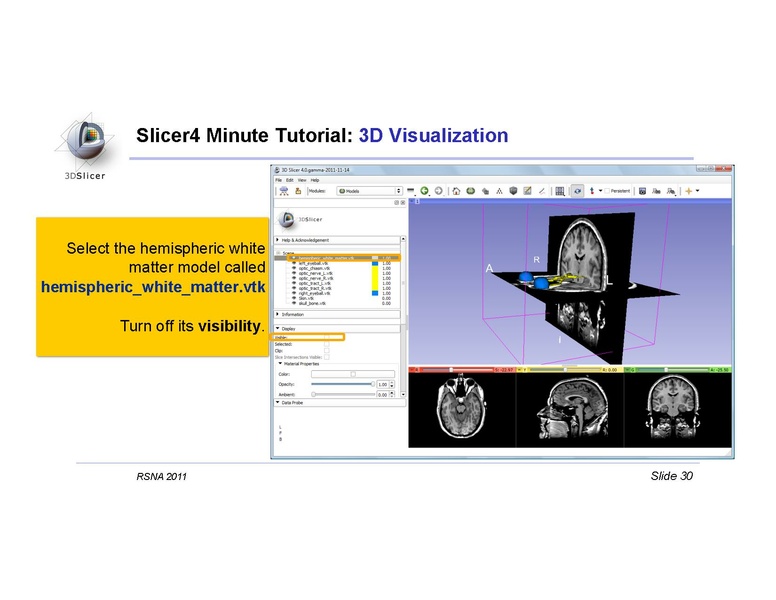Toggle the Persistent checkbox
Viewport: 776px width, 600px height.
click(x=607, y=191)
